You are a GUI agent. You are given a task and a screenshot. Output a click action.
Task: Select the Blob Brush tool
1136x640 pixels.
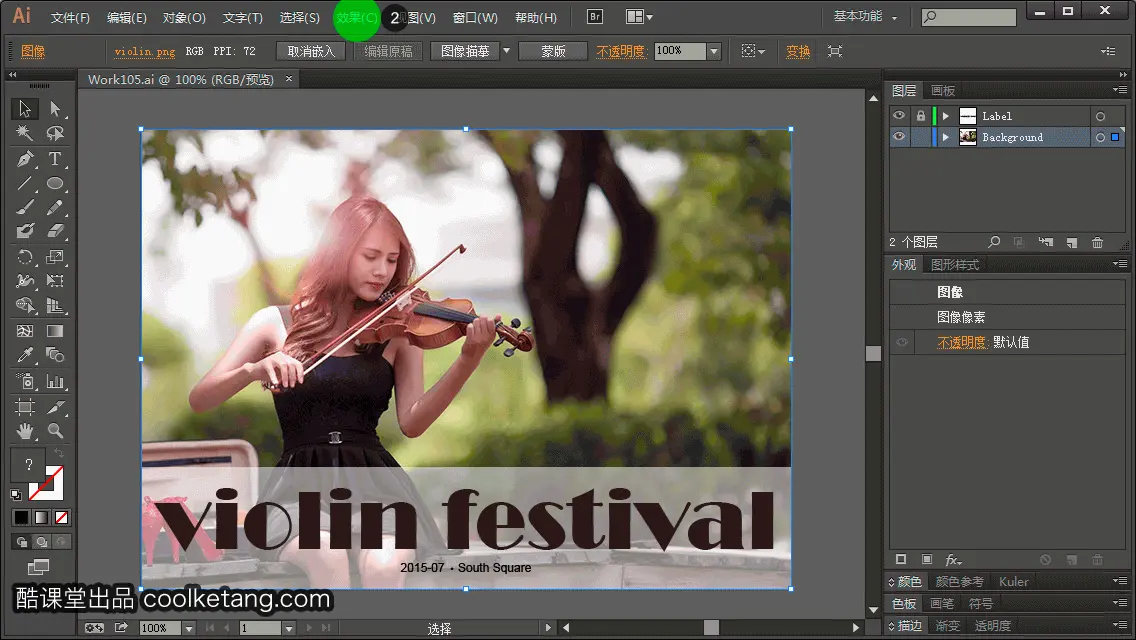pos(25,232)
